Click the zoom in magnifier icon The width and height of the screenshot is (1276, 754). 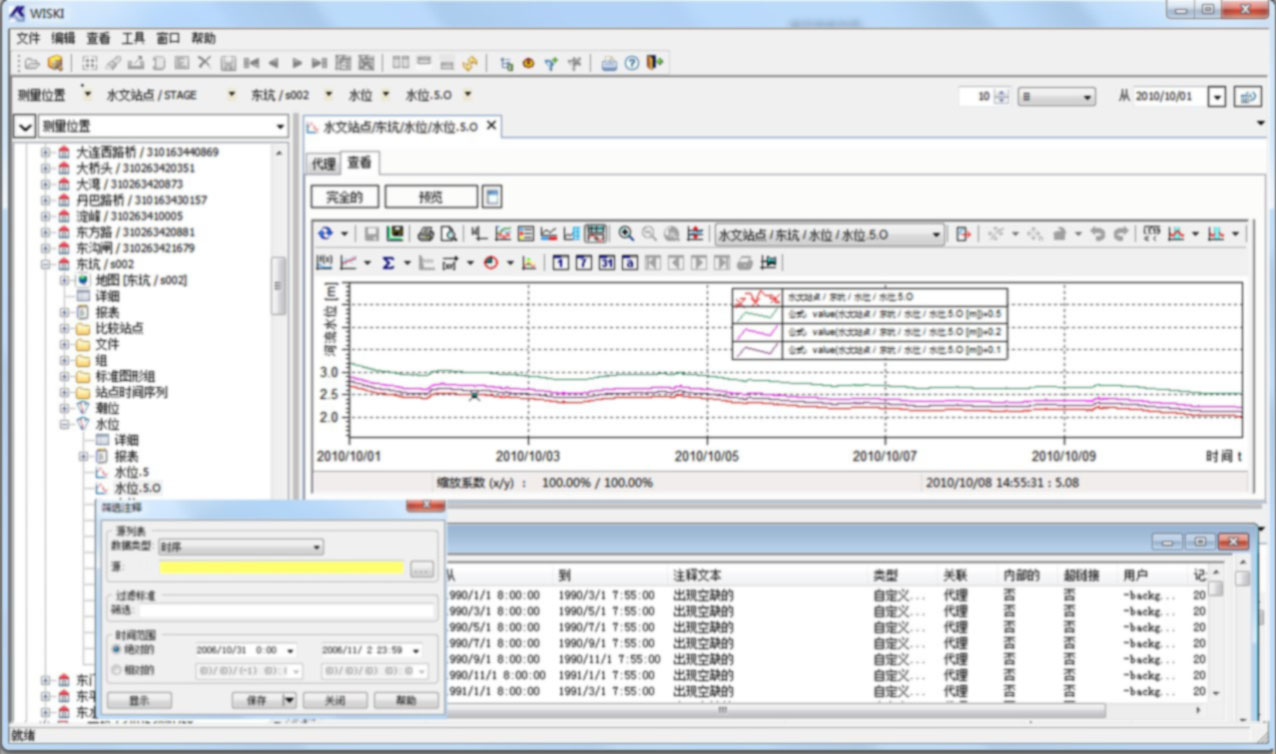pos(626,234)
